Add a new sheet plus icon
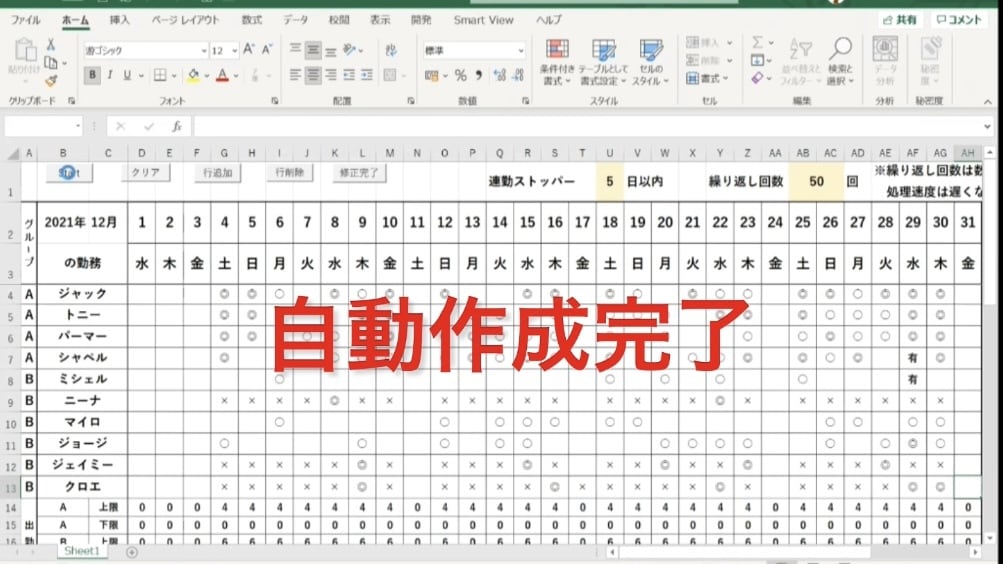1003x564 pixels. coord(132,552)
